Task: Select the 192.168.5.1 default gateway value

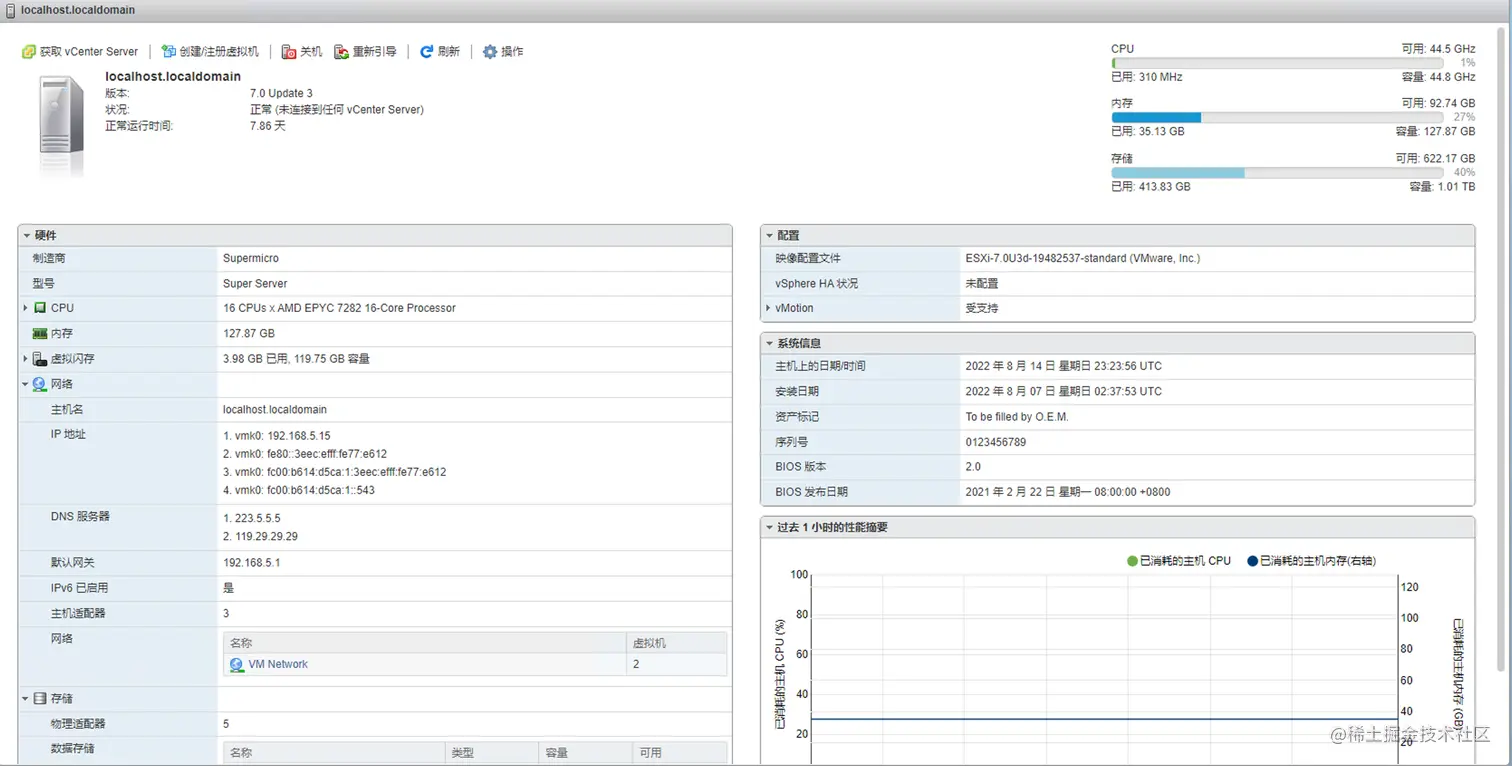Action: point(252,563)
